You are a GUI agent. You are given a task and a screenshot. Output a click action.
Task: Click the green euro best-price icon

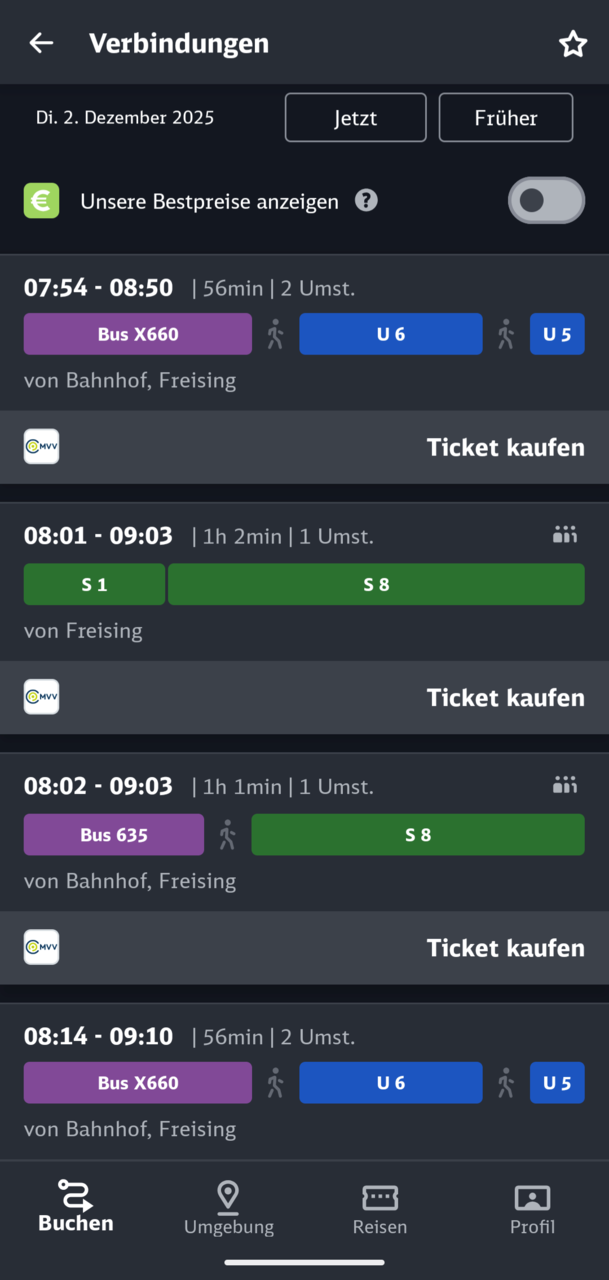click(x=41, y=200)
